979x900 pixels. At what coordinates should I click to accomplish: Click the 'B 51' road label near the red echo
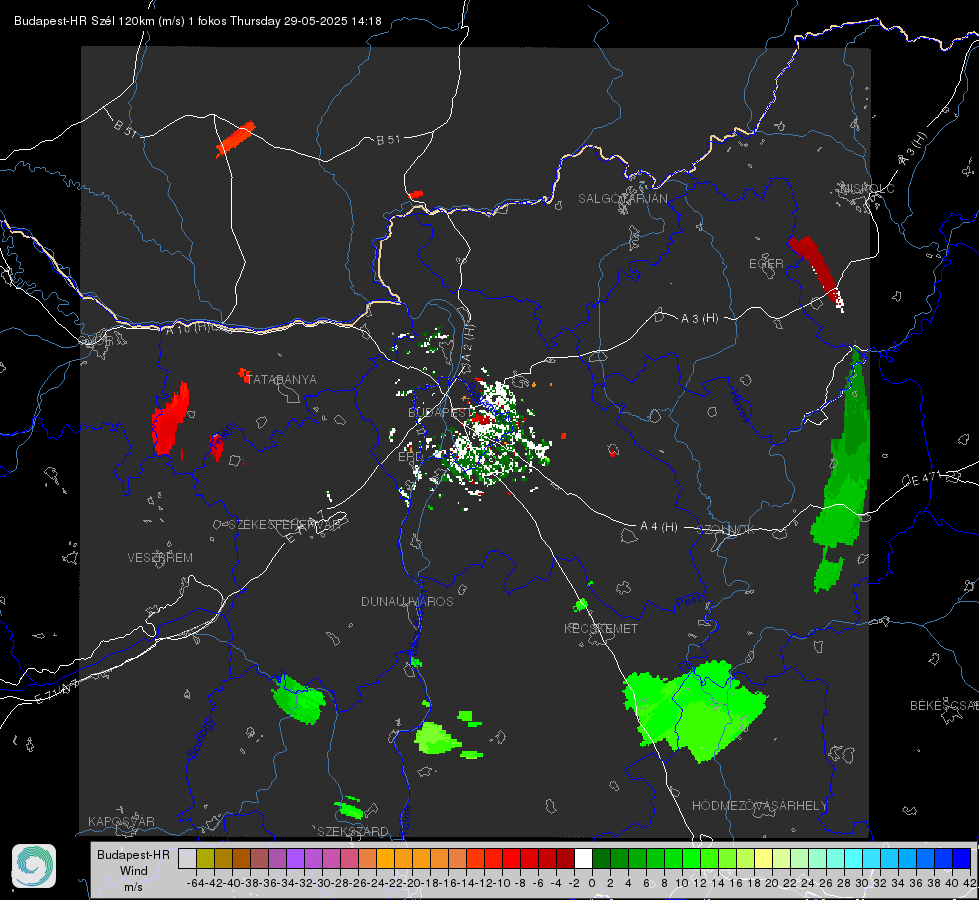point(125,128)
